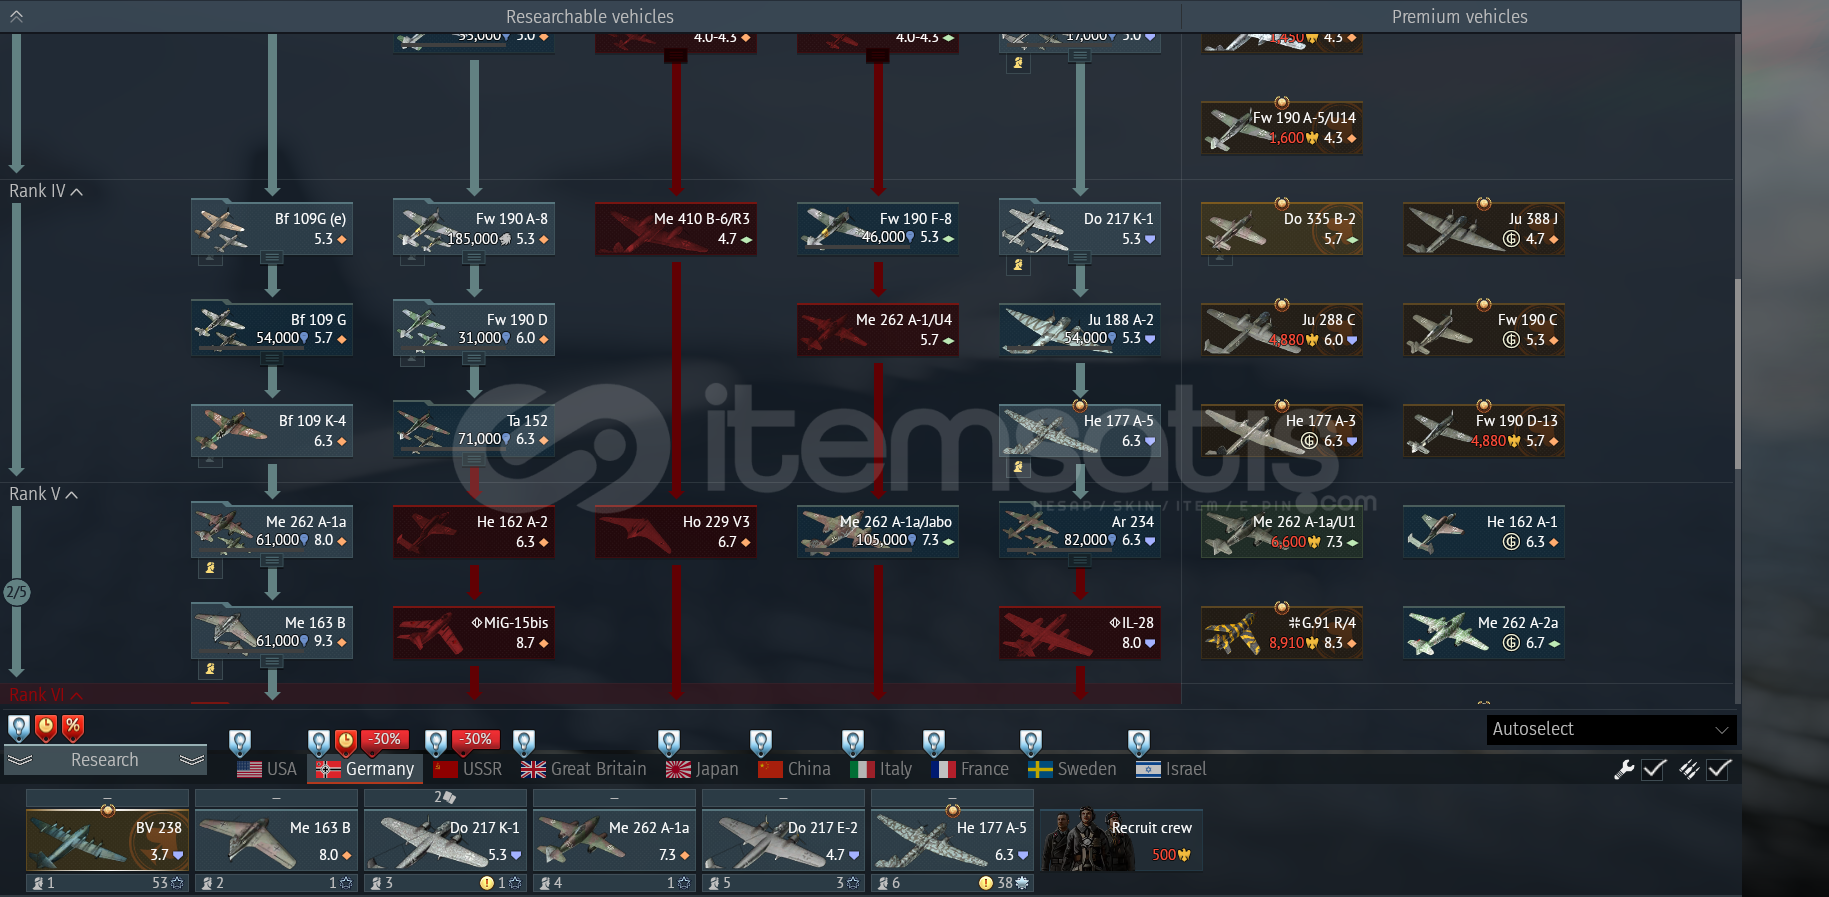Collapse the Rank VI section
1829x897 pixels.
tap(46, 695)
